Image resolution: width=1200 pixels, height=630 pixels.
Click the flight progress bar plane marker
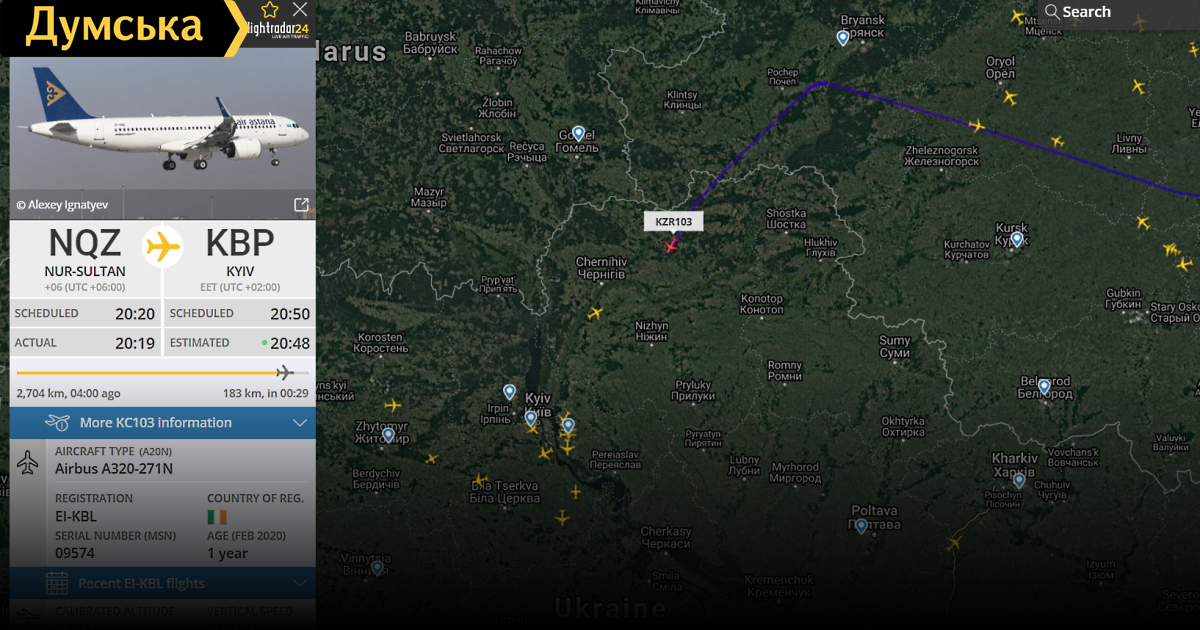pyautogui.click(x=284, y=373)
